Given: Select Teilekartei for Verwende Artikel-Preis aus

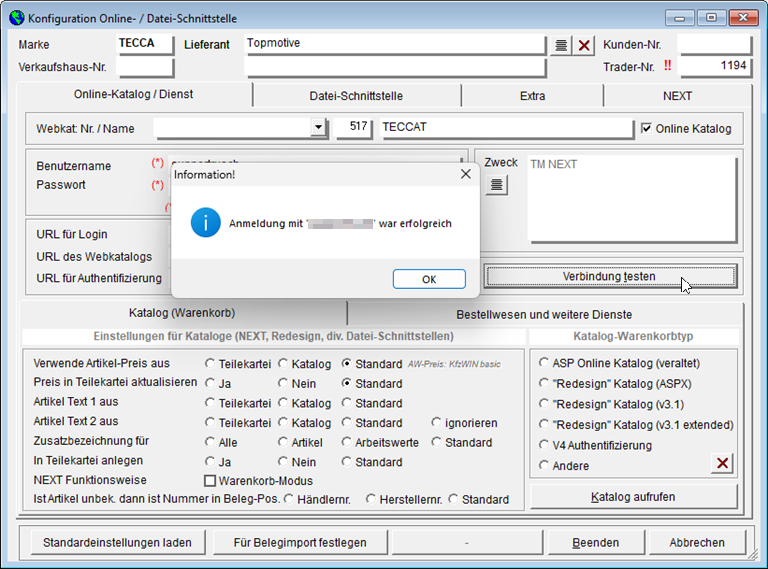Looking at the screenshot, I should 210,363.
